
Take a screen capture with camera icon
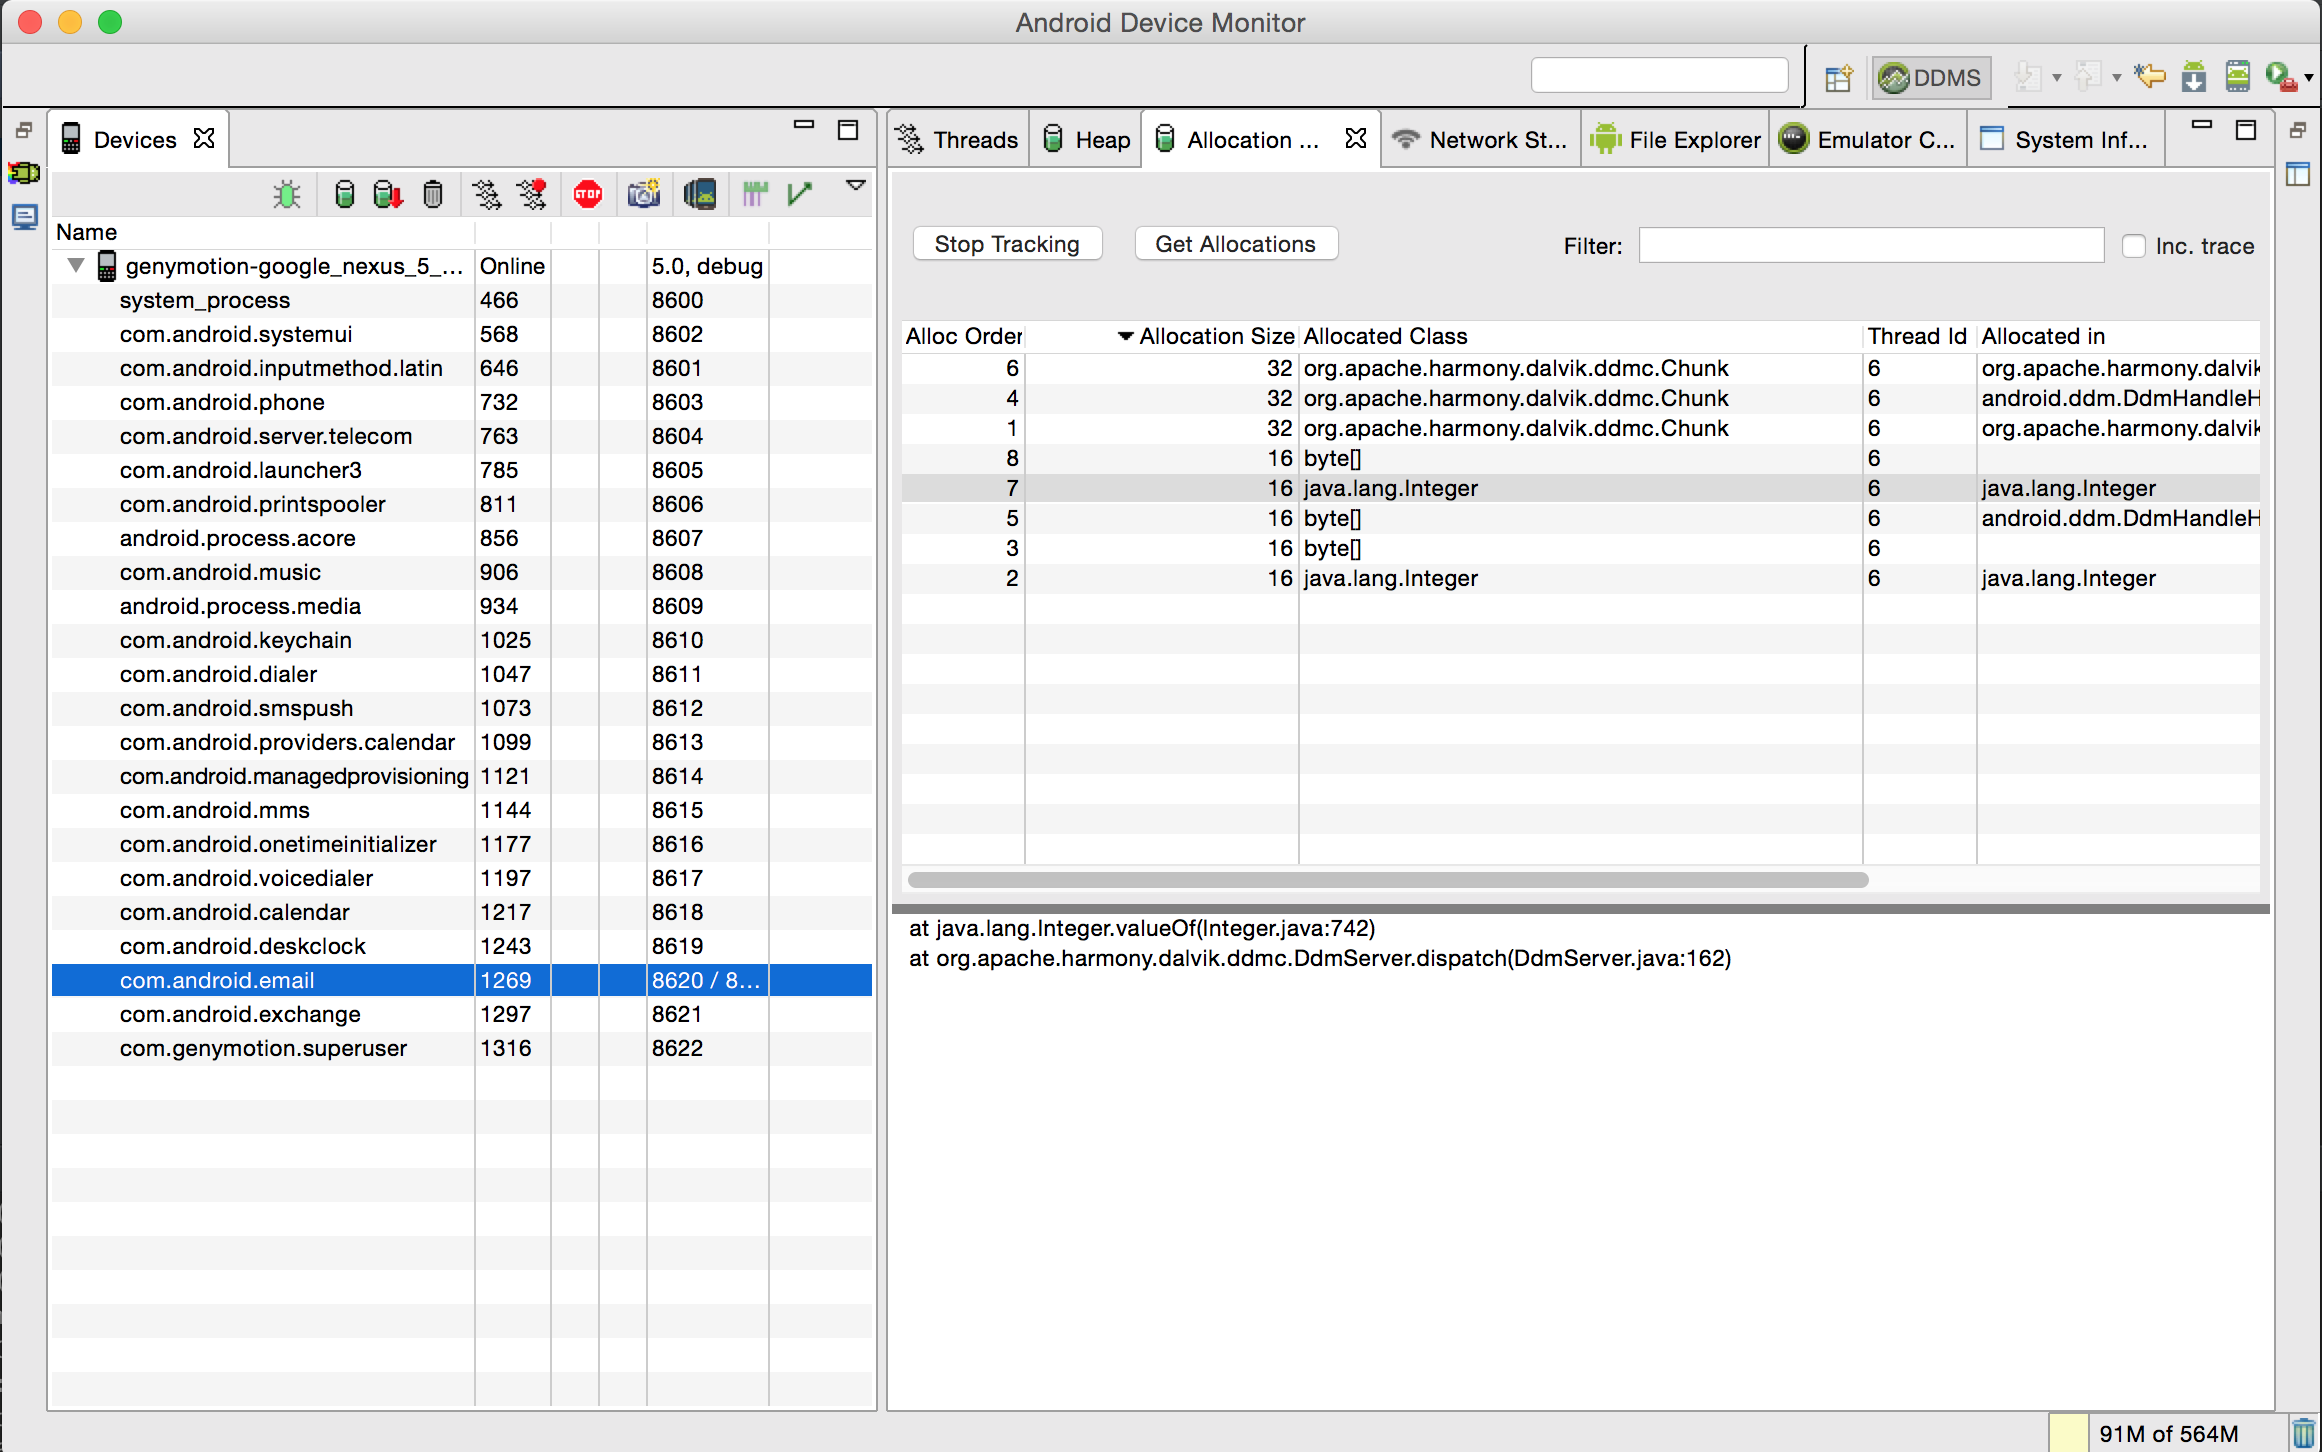point(644,194)
